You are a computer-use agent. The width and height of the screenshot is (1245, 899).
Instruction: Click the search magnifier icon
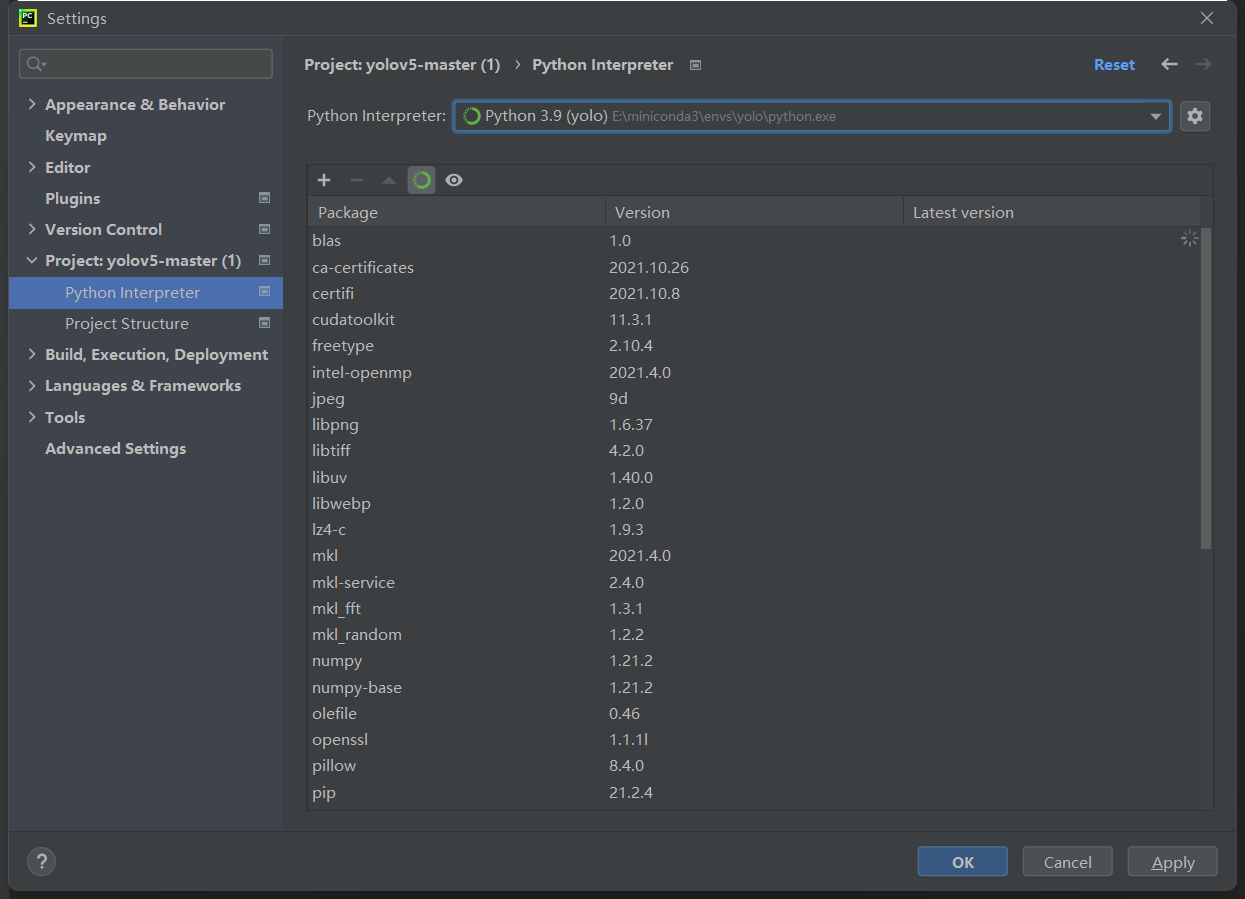36,64
